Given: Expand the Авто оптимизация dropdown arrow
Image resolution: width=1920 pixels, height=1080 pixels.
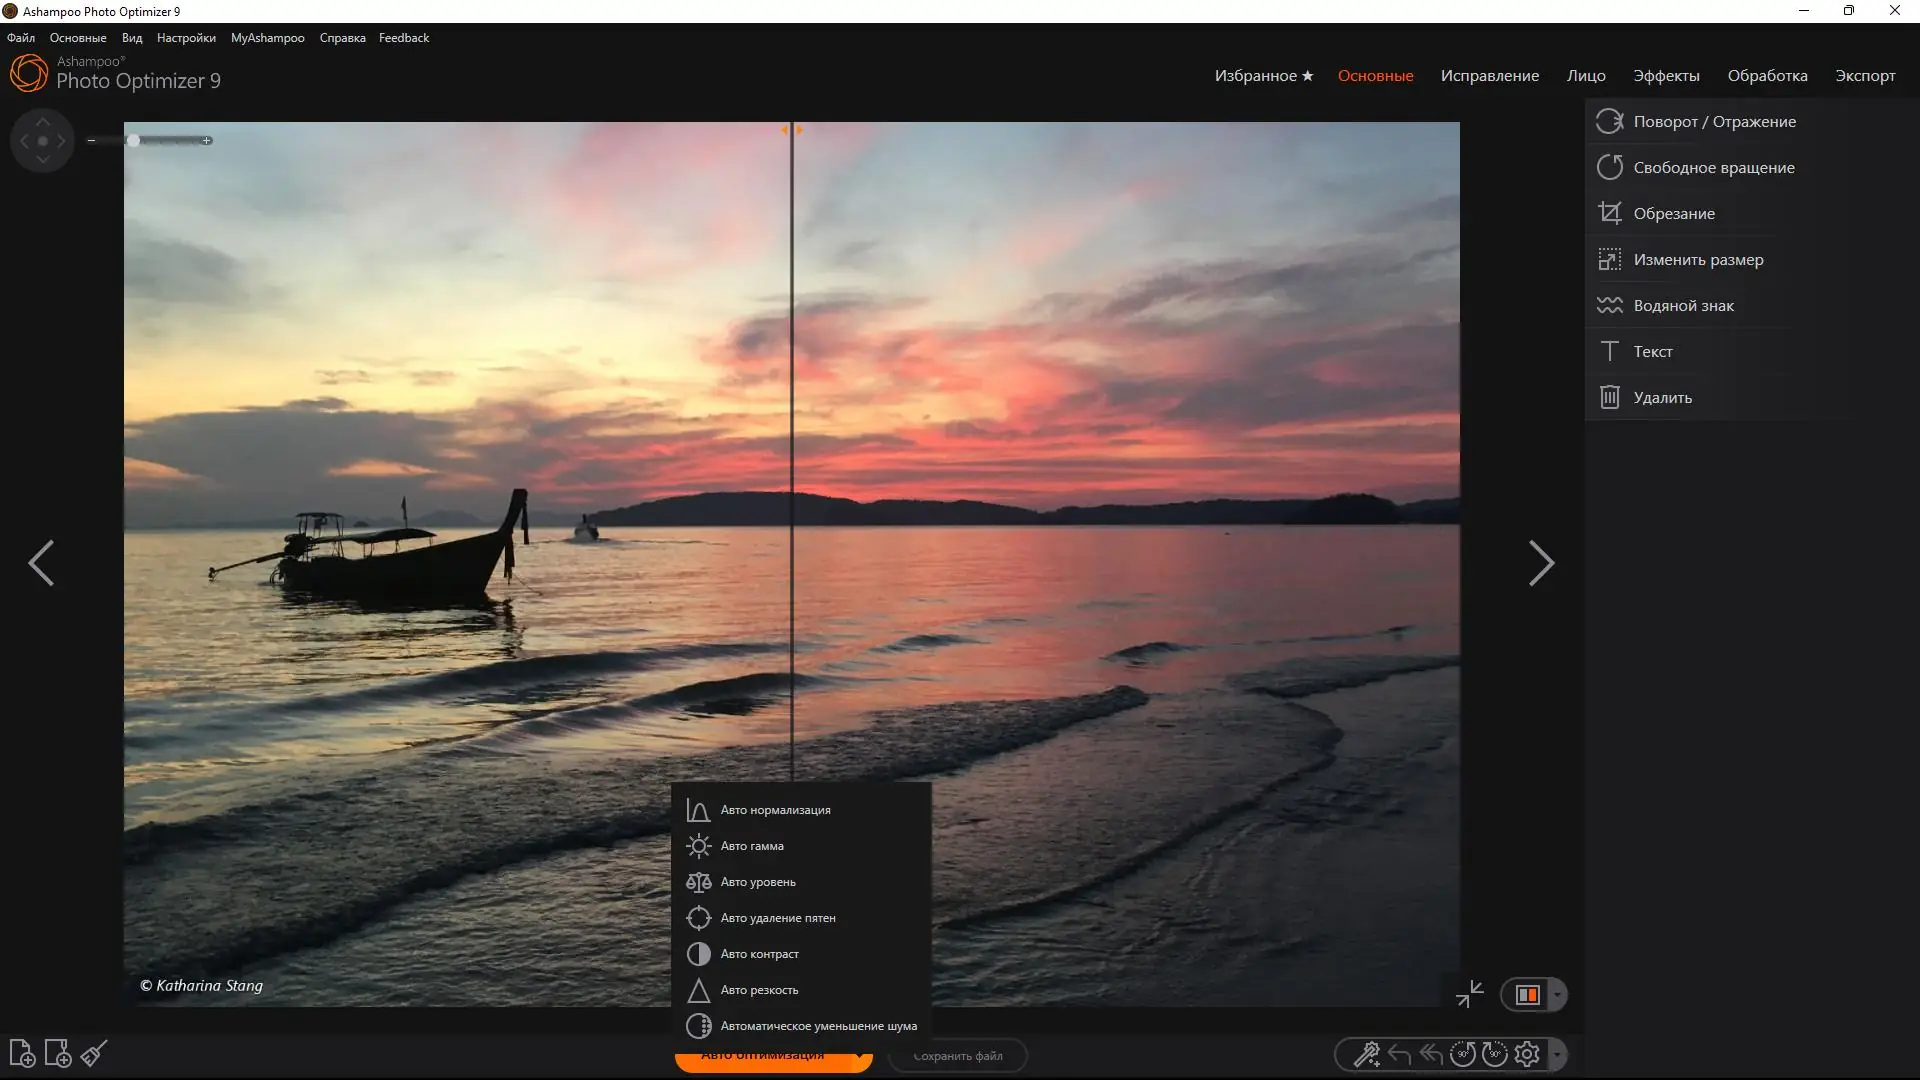Looking at the screenshot, I should pos(858,1057).
